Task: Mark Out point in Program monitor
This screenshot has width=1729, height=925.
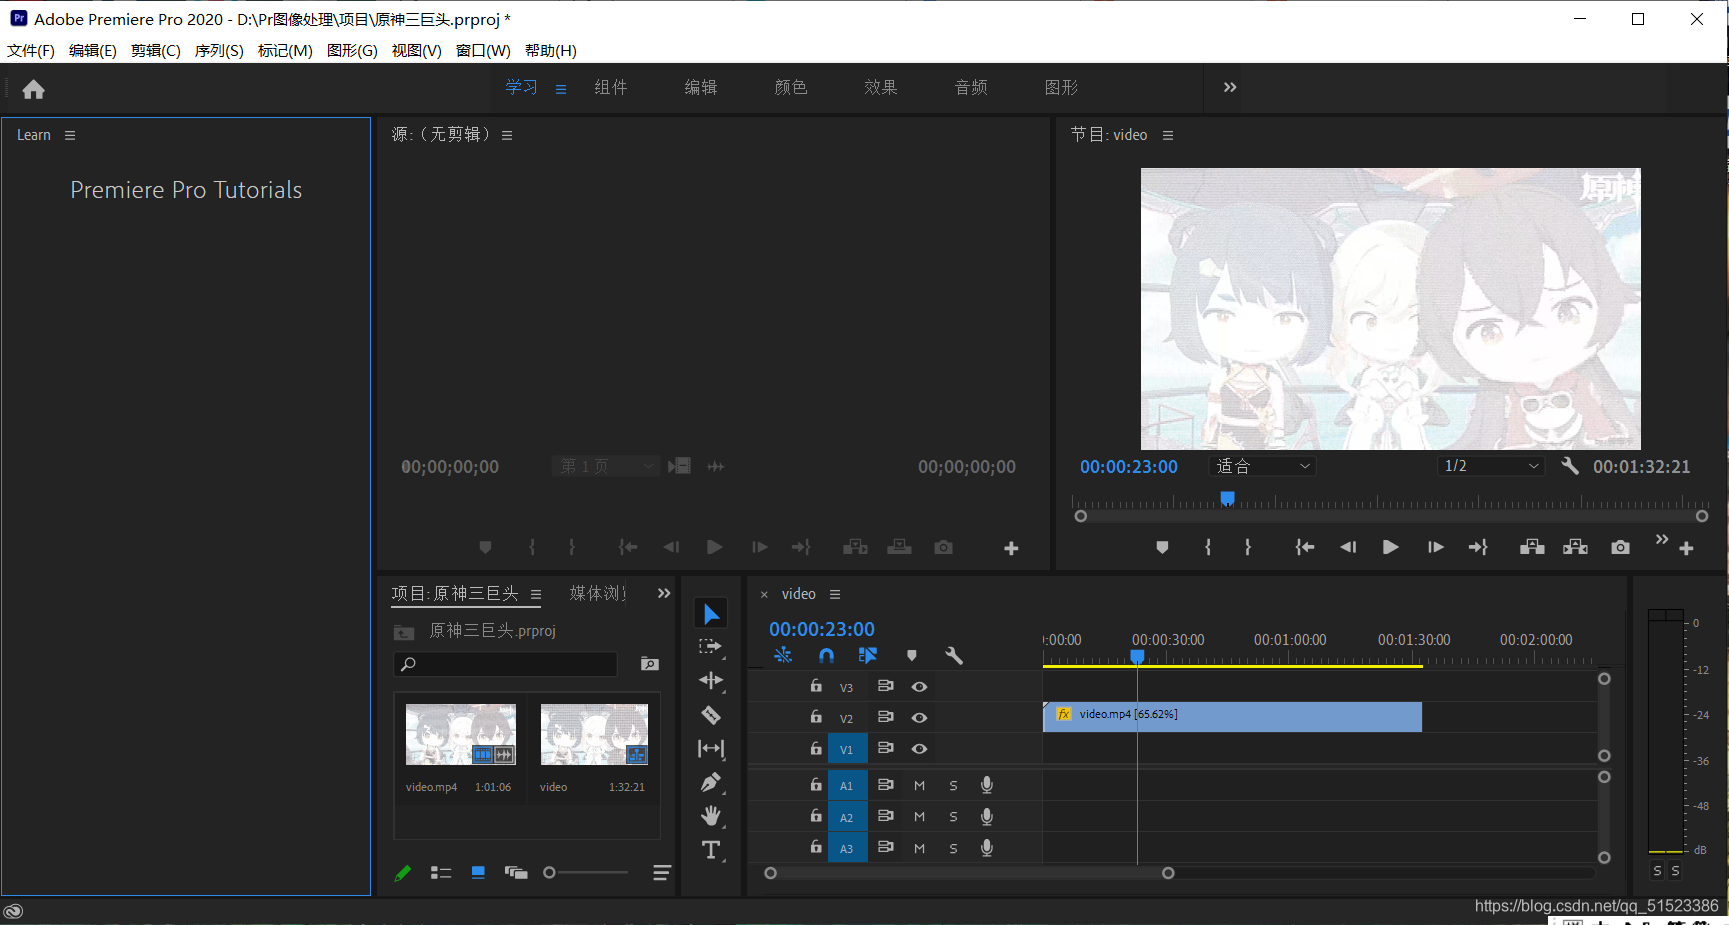Action: pyautogui.click(x=1248, y=547)
